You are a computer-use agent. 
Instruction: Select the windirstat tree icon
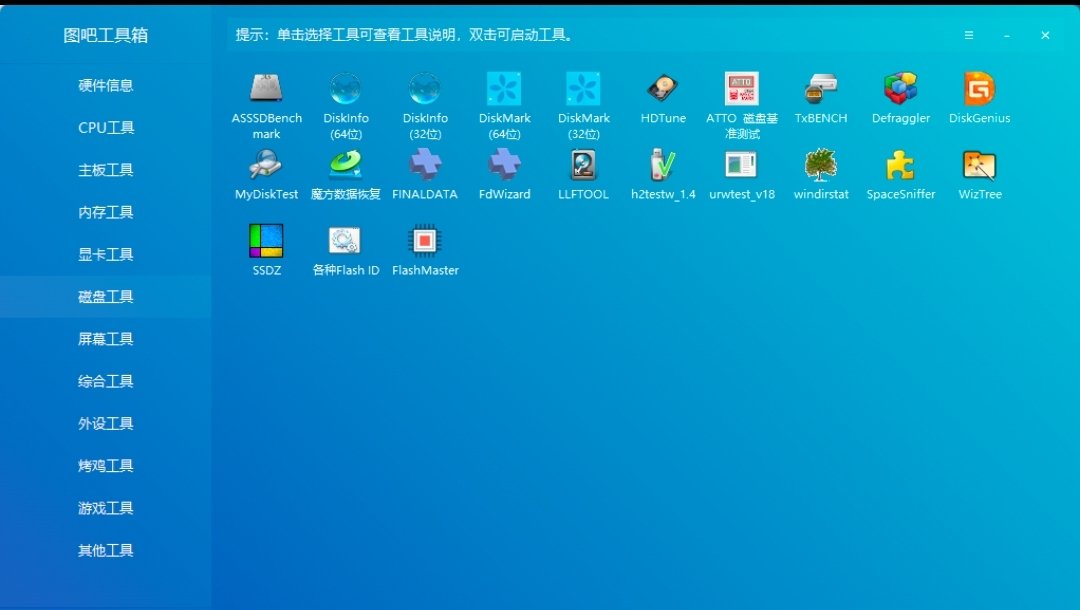tap(821, 165)
